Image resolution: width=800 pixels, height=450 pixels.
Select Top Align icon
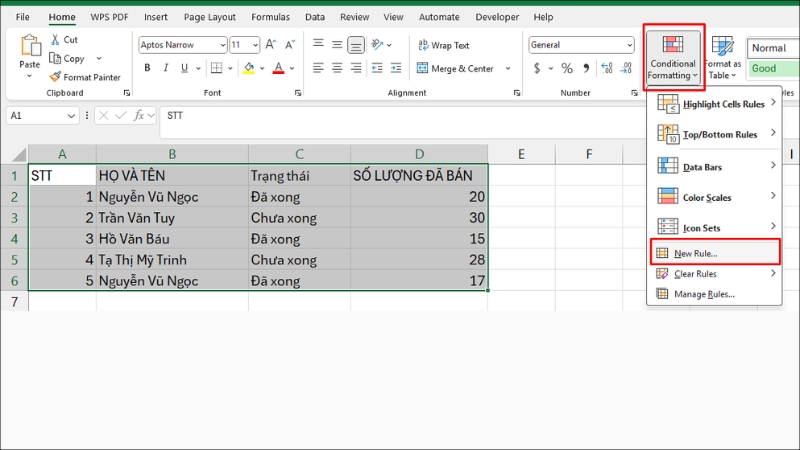(318, 44)
